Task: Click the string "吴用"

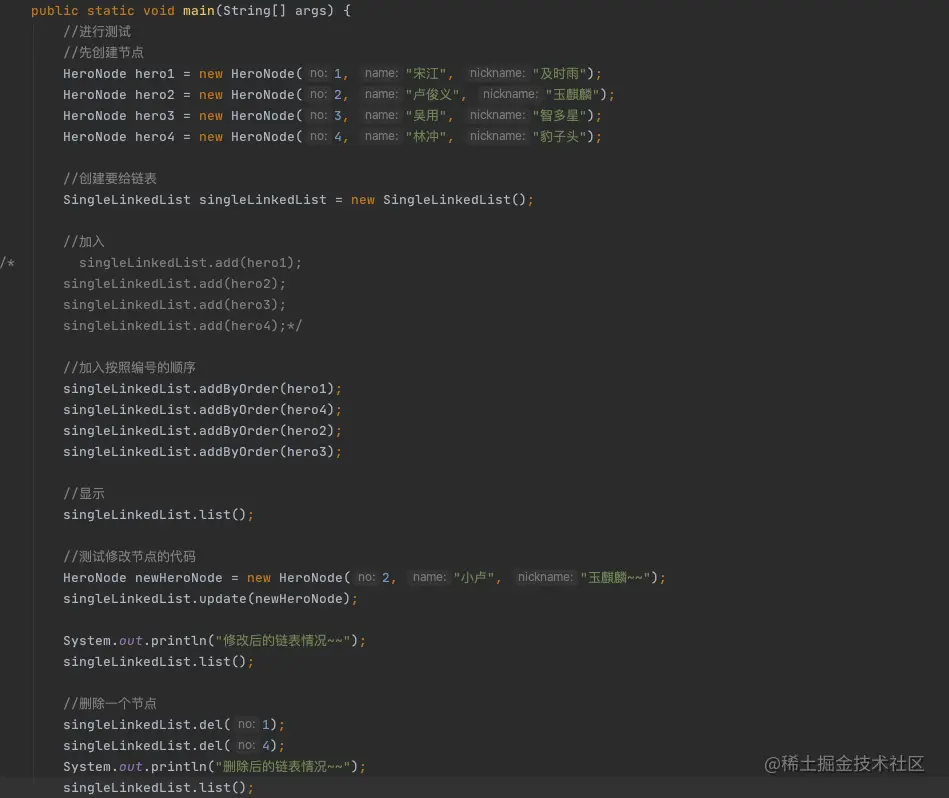Action: 425,116
